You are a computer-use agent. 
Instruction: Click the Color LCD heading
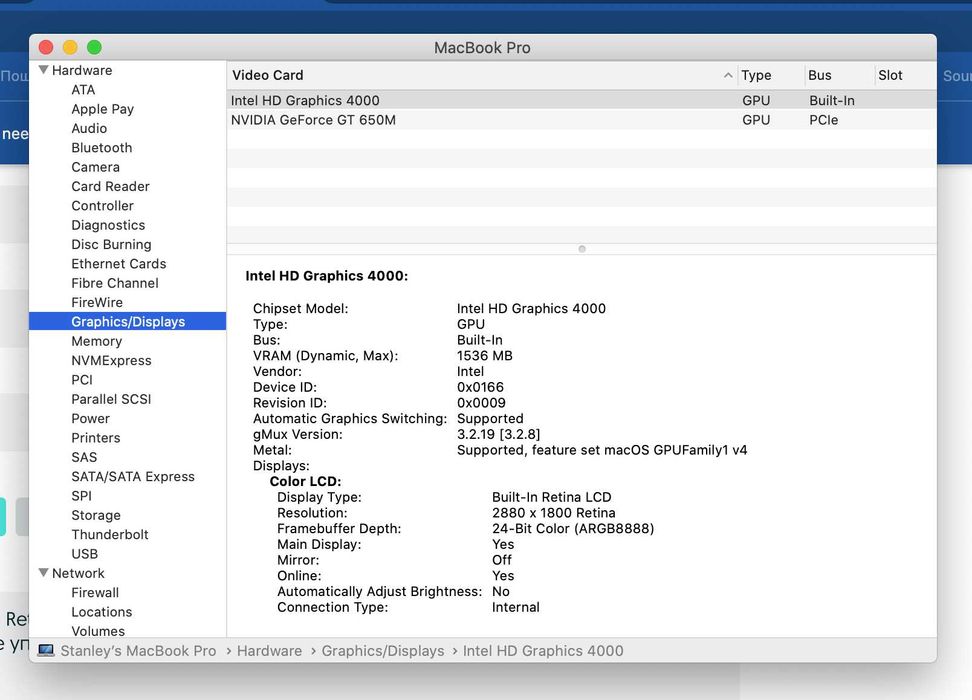tap(305, 481)
